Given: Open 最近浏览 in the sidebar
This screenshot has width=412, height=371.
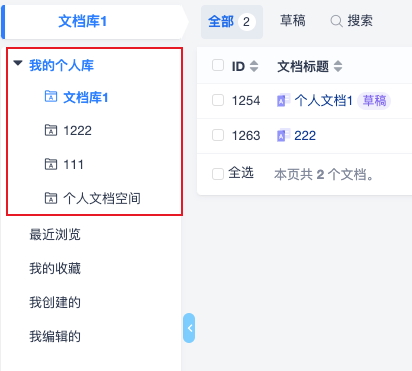Looking at the screenshot, I should [x=55, y=235].
